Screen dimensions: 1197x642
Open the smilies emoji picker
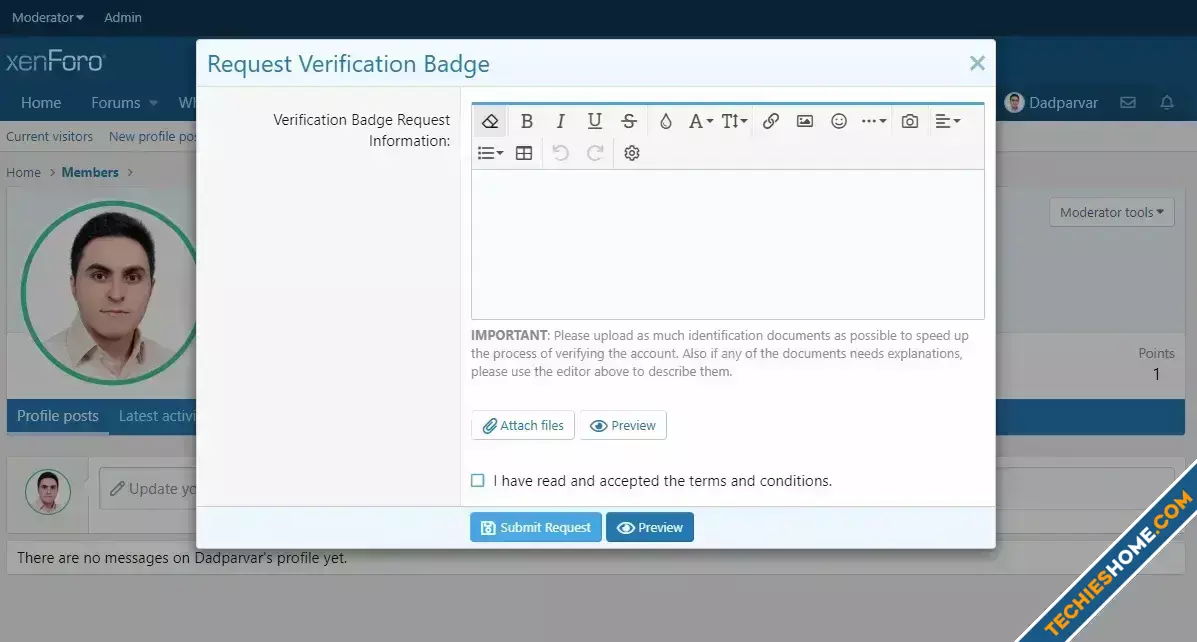coord(839,121)
